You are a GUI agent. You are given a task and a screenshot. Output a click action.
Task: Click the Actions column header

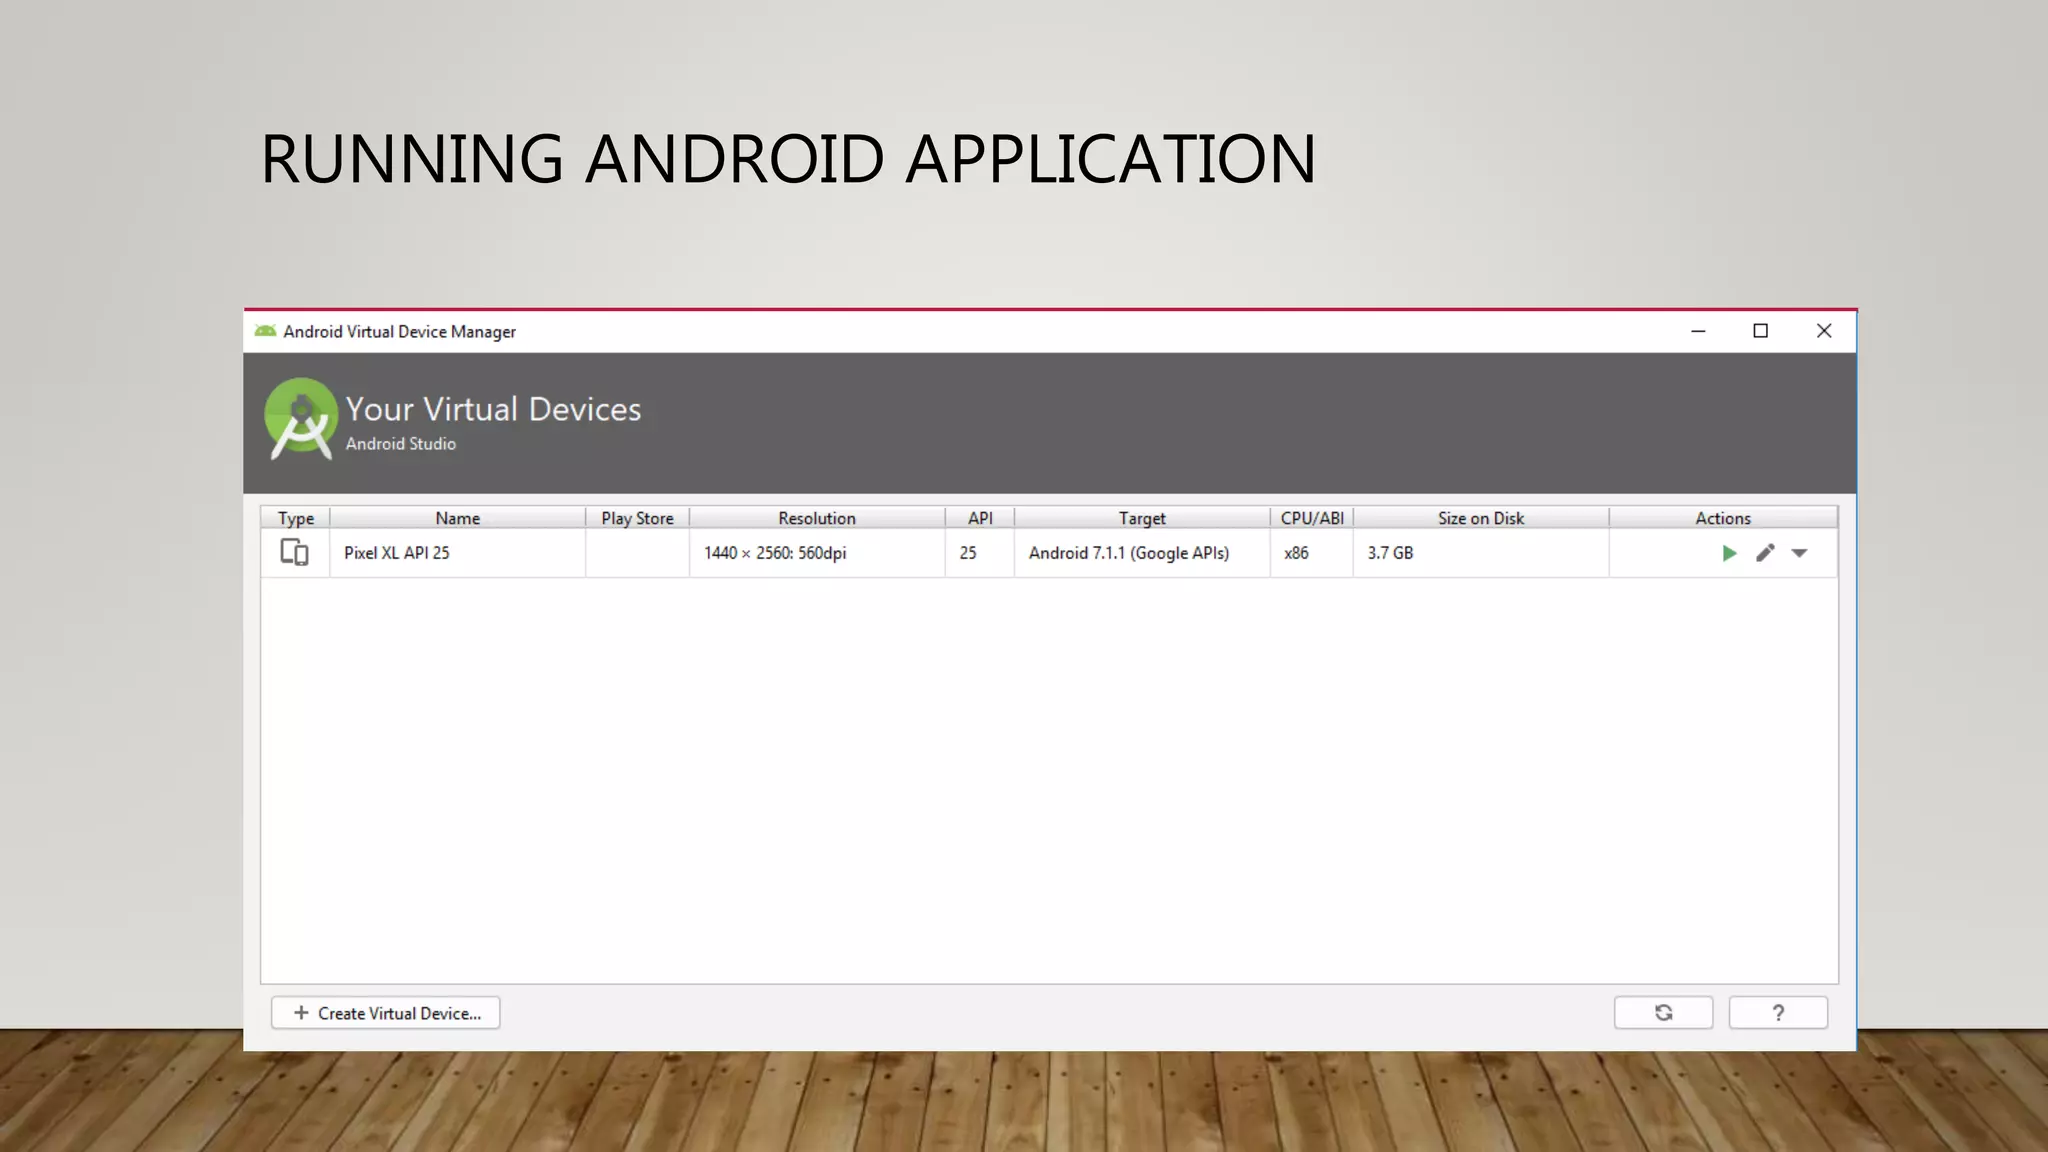tap(1723, 518)
